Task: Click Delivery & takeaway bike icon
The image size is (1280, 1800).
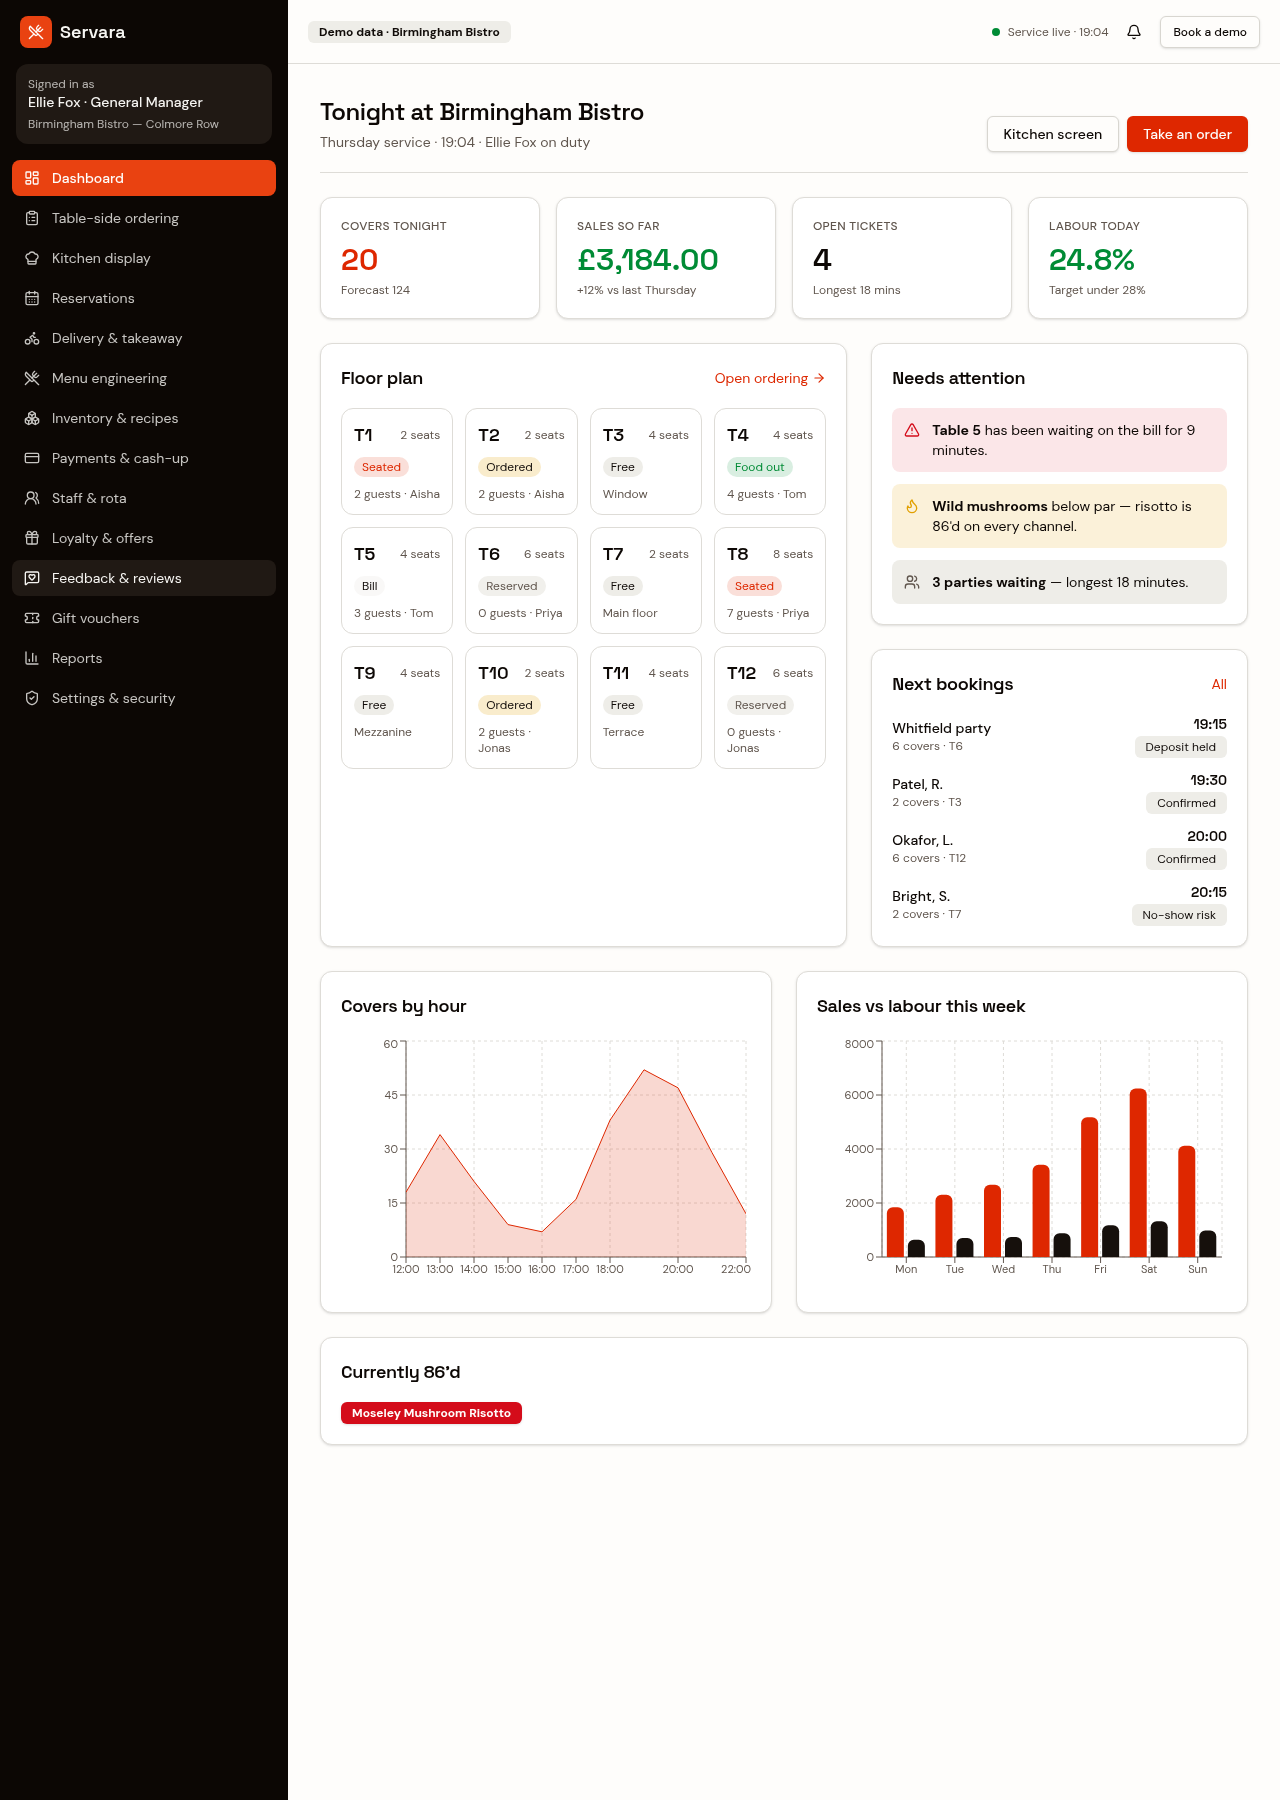Action: click(32, 338)
